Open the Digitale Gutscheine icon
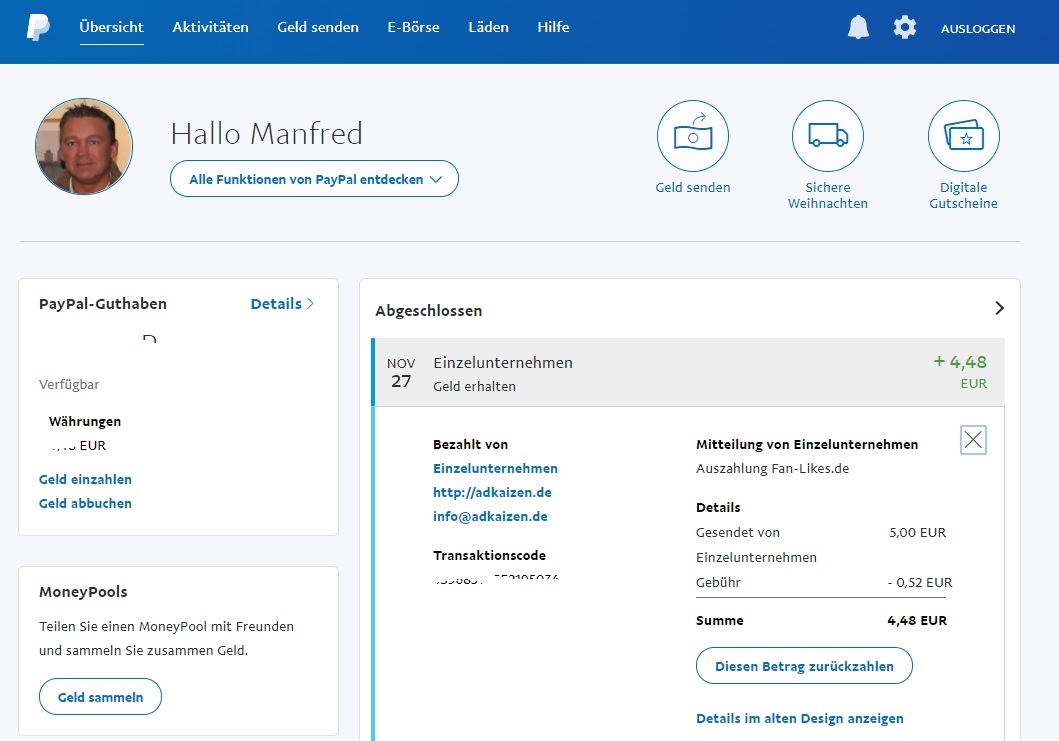Screen dimensions: 1059x741 (963, 137)
